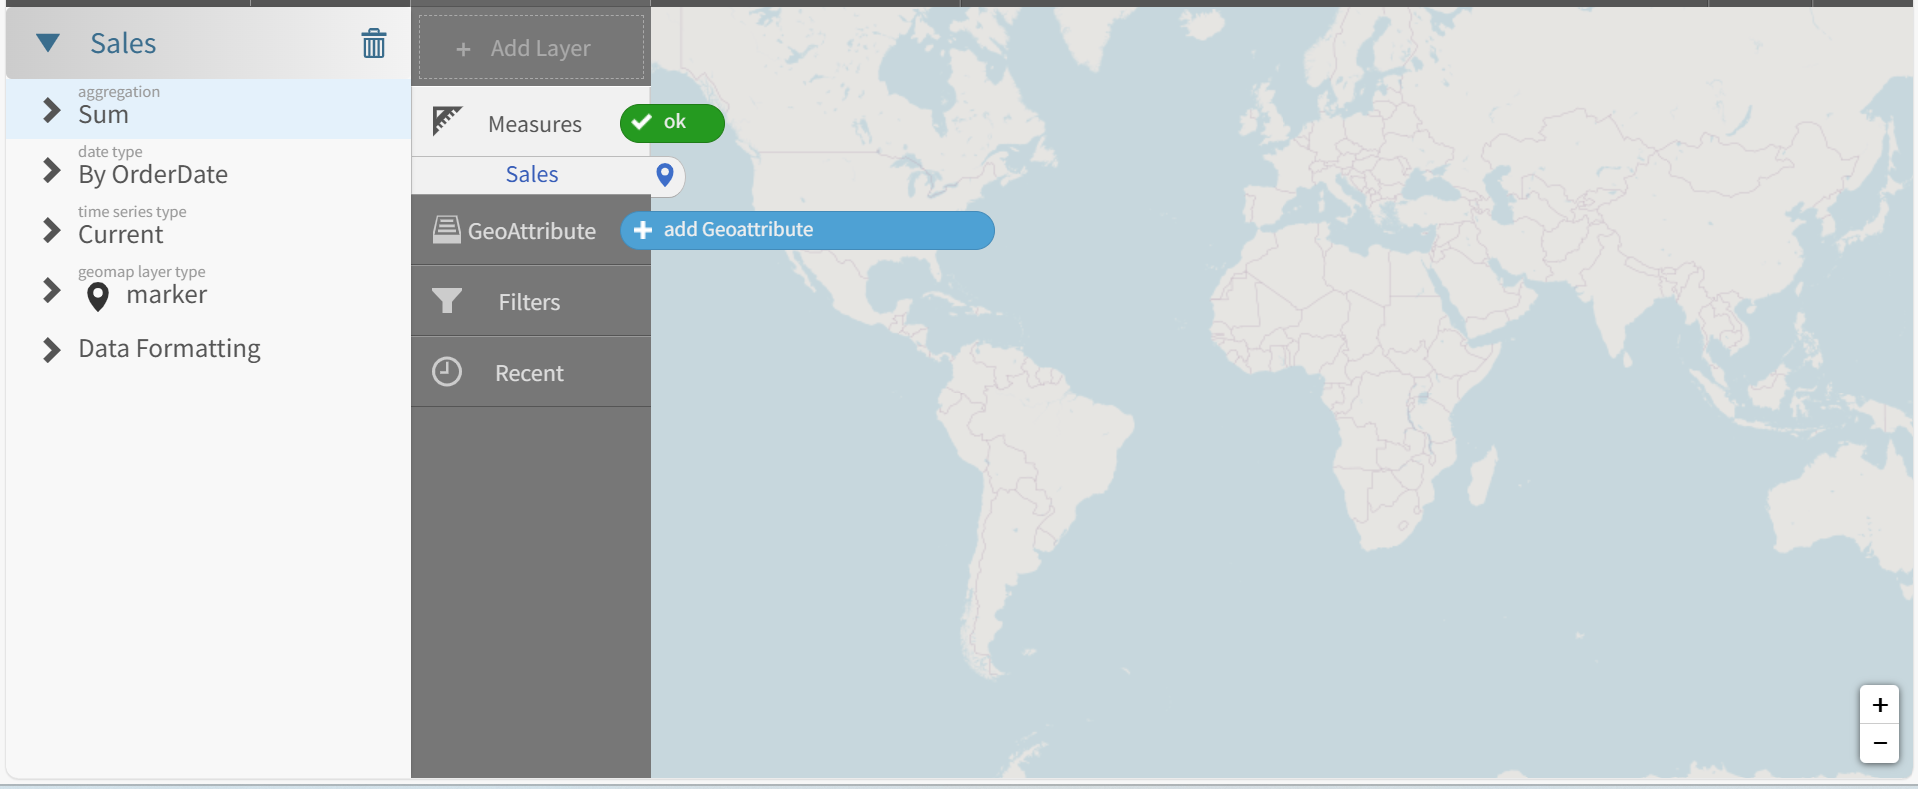
Task: Select By OrderDate date type value
Action: [x=153, y=175]
